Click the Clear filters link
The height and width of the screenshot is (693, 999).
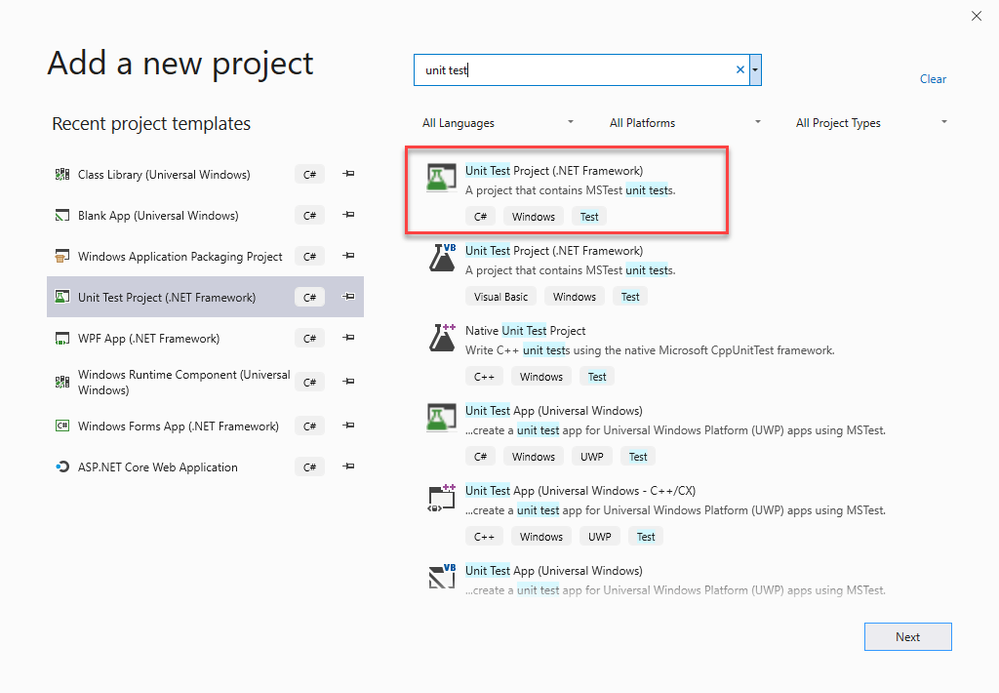933,79
